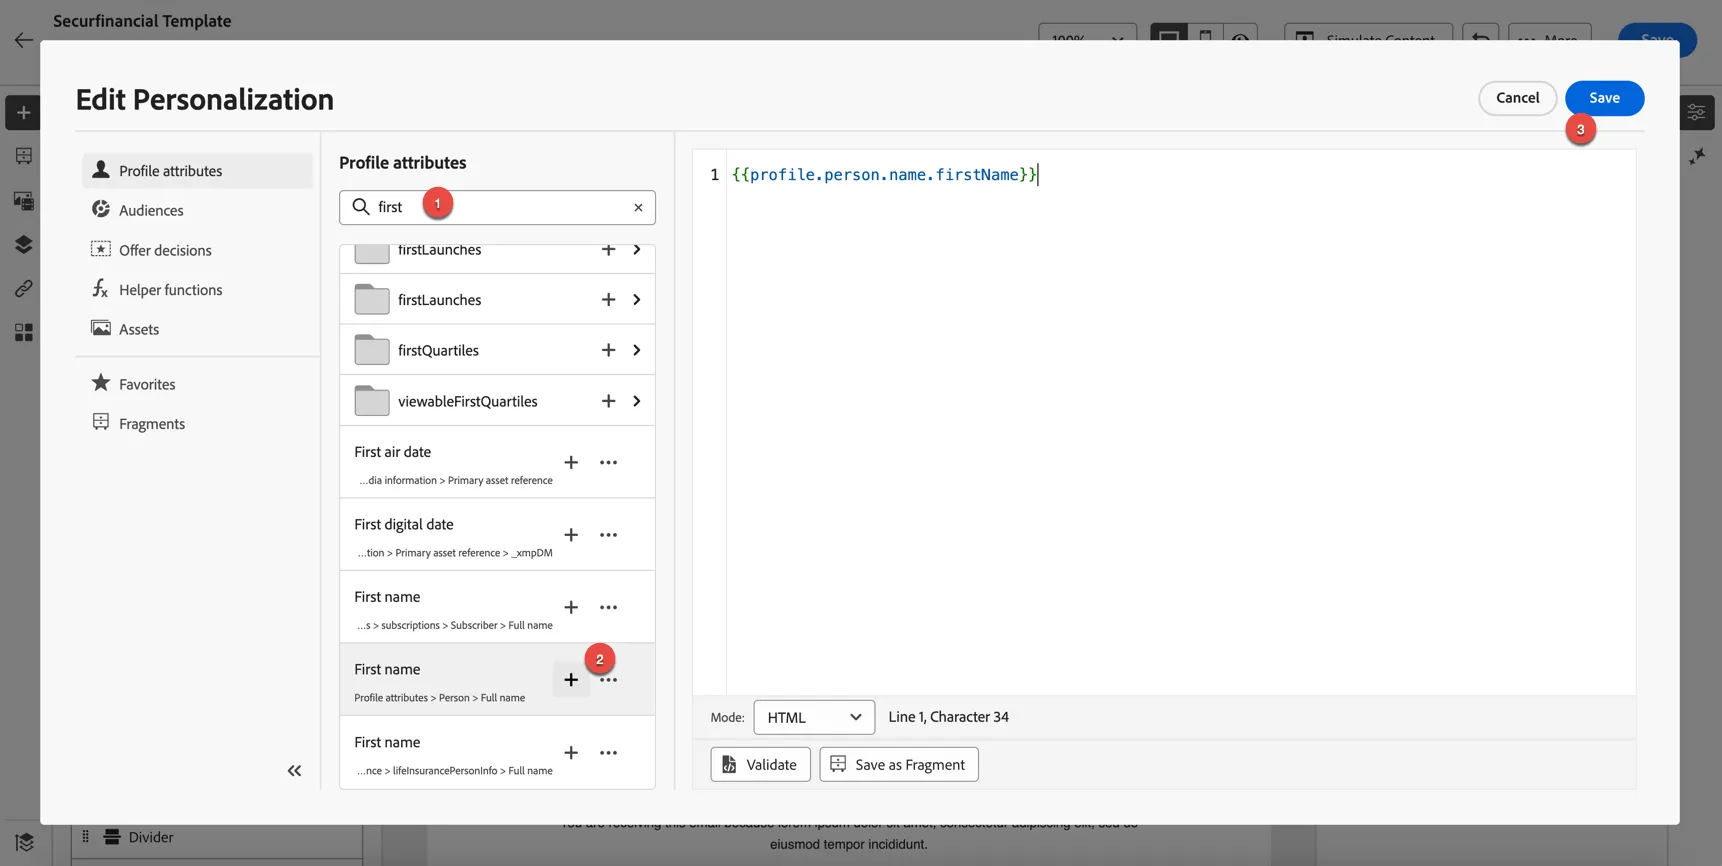Open more options for Subscriber First name
Image resolution: width=1722 pixels, height=866 pixels.
(x=608, y=608)
